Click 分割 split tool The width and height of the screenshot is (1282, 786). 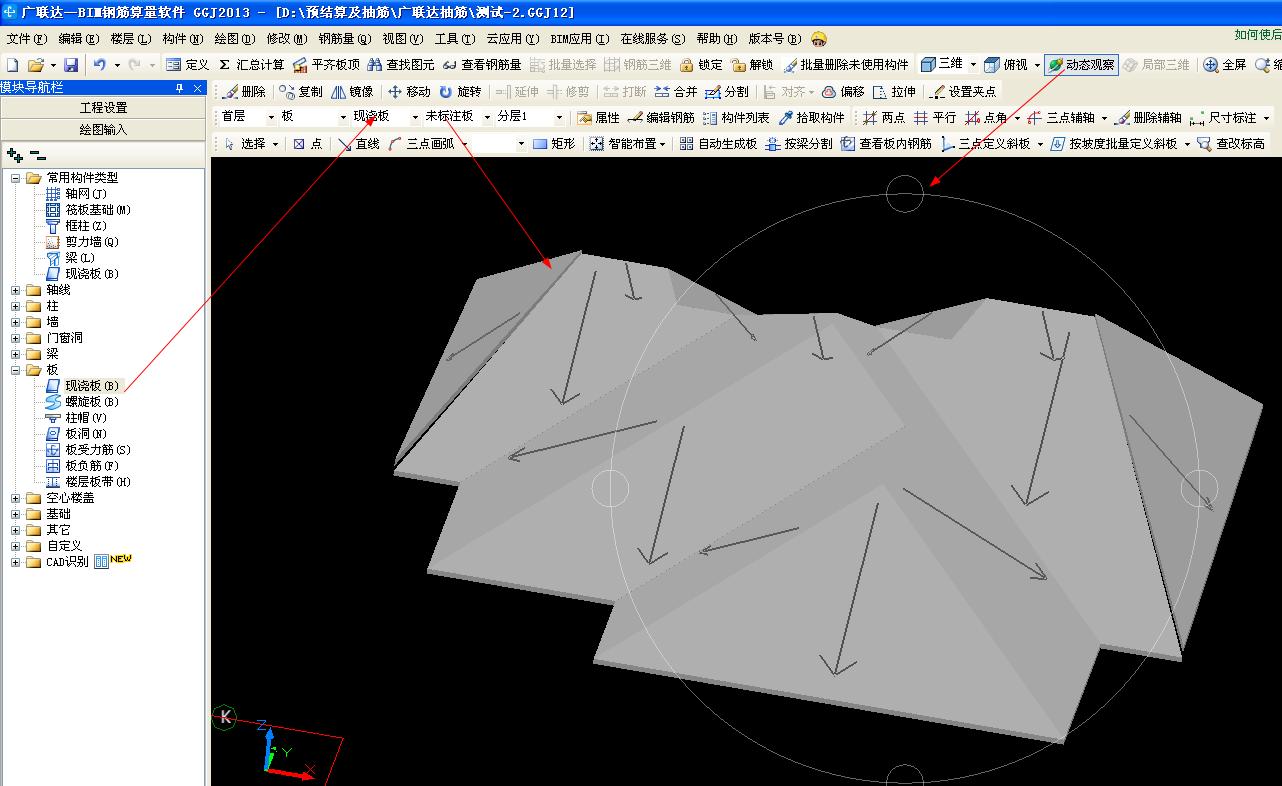727,91
